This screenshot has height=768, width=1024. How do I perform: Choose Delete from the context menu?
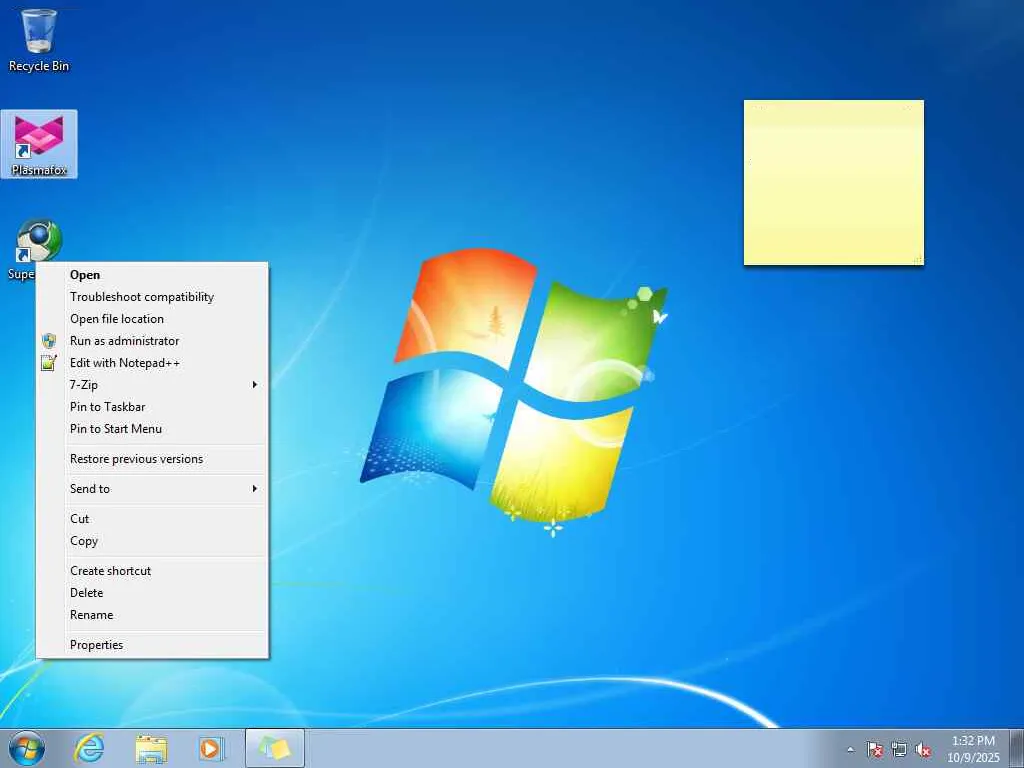point(152,593)
